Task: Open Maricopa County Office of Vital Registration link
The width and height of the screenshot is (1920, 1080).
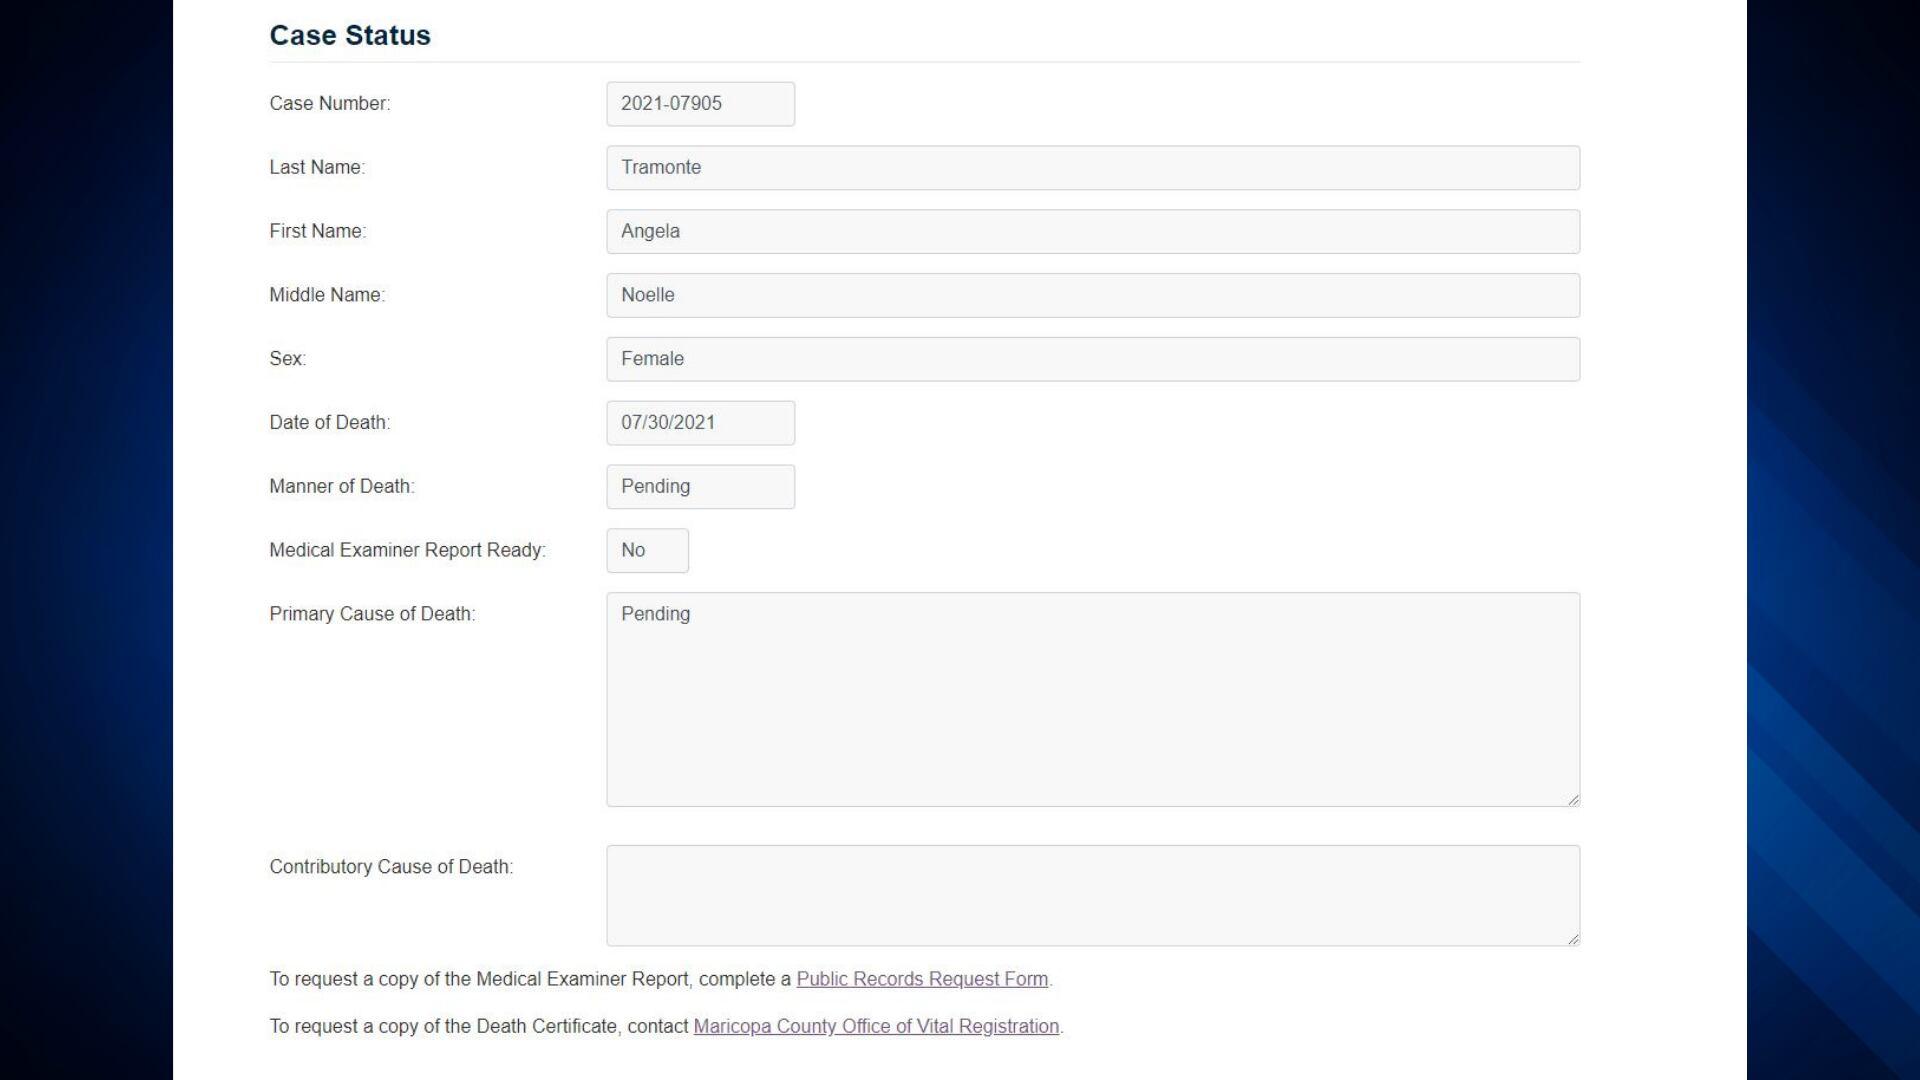Action: pos(875,1027)
